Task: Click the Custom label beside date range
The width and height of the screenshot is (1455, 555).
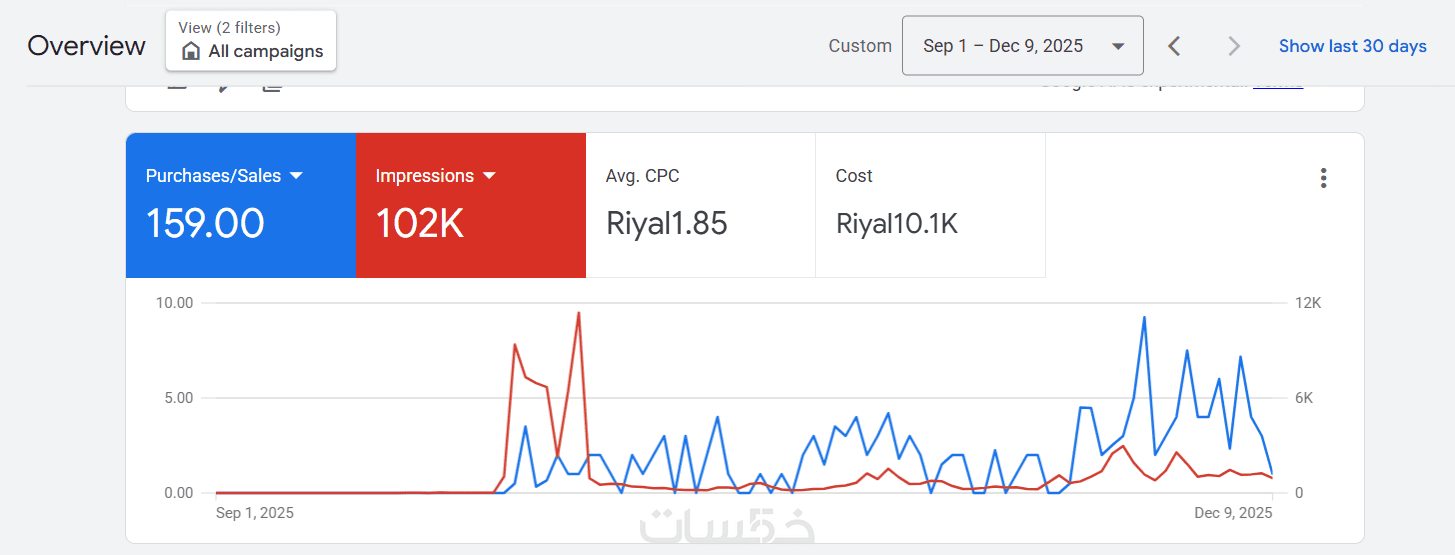Action: (x=860, y=46)
